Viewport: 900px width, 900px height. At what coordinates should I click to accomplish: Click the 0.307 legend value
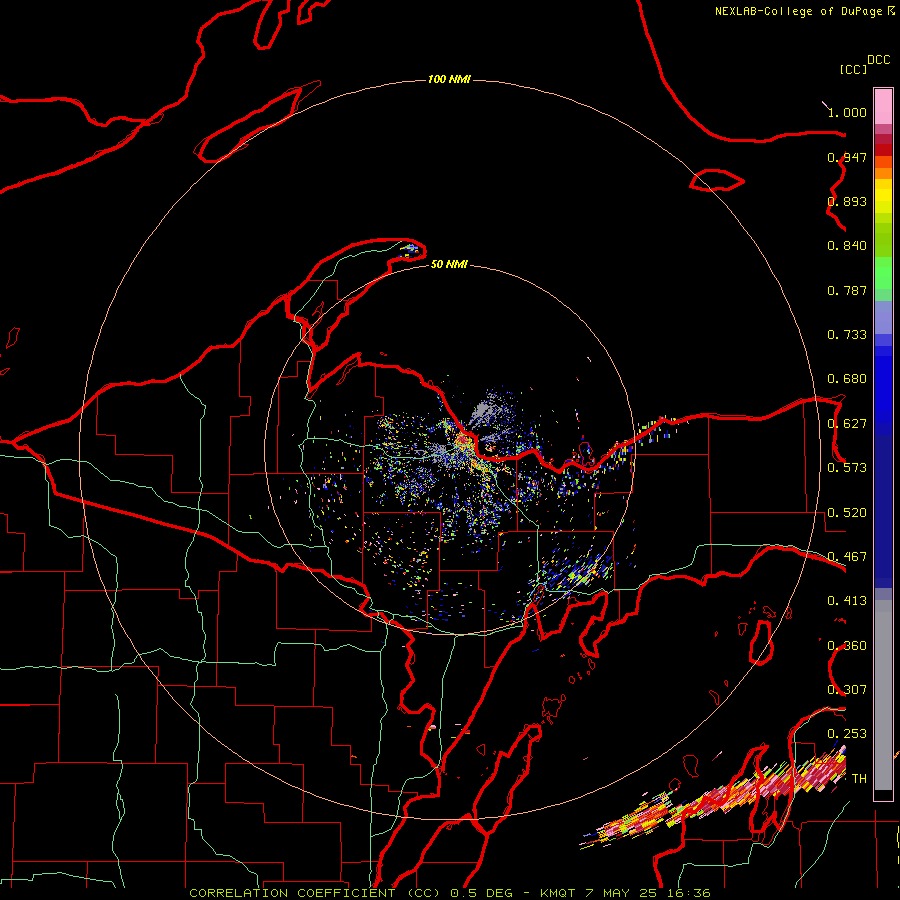[847, 690]
